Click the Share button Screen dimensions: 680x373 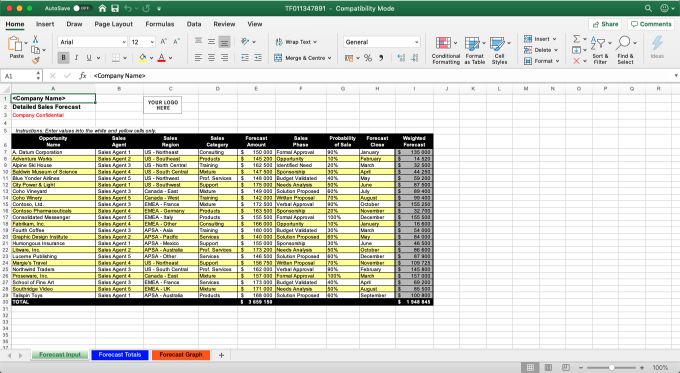(605, 24)
